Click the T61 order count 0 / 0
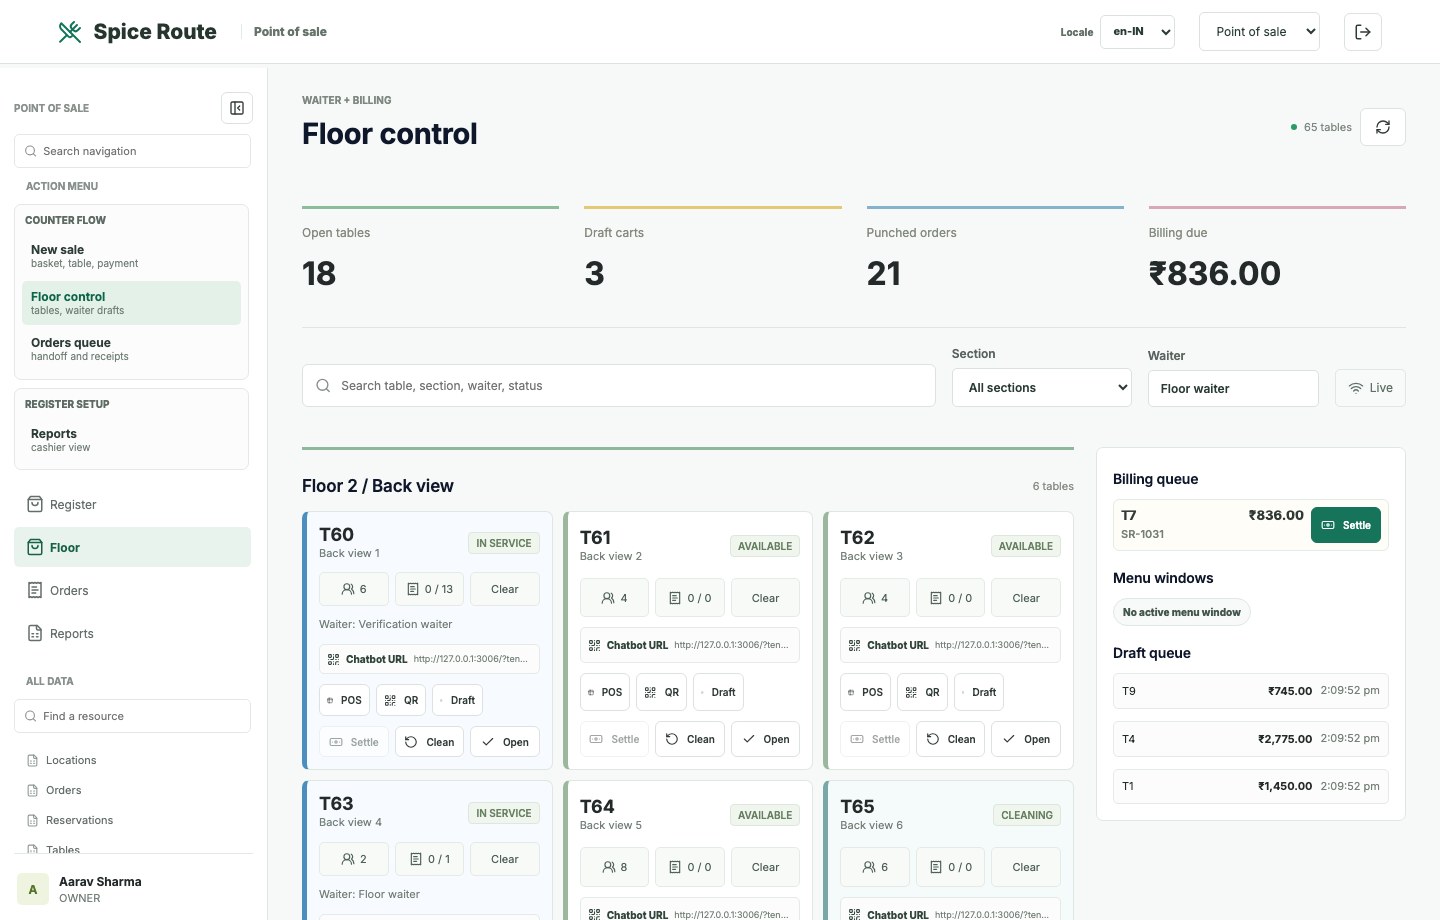Image resolution: width=1440 pixels, height=920 pixels. coord(690,598)
